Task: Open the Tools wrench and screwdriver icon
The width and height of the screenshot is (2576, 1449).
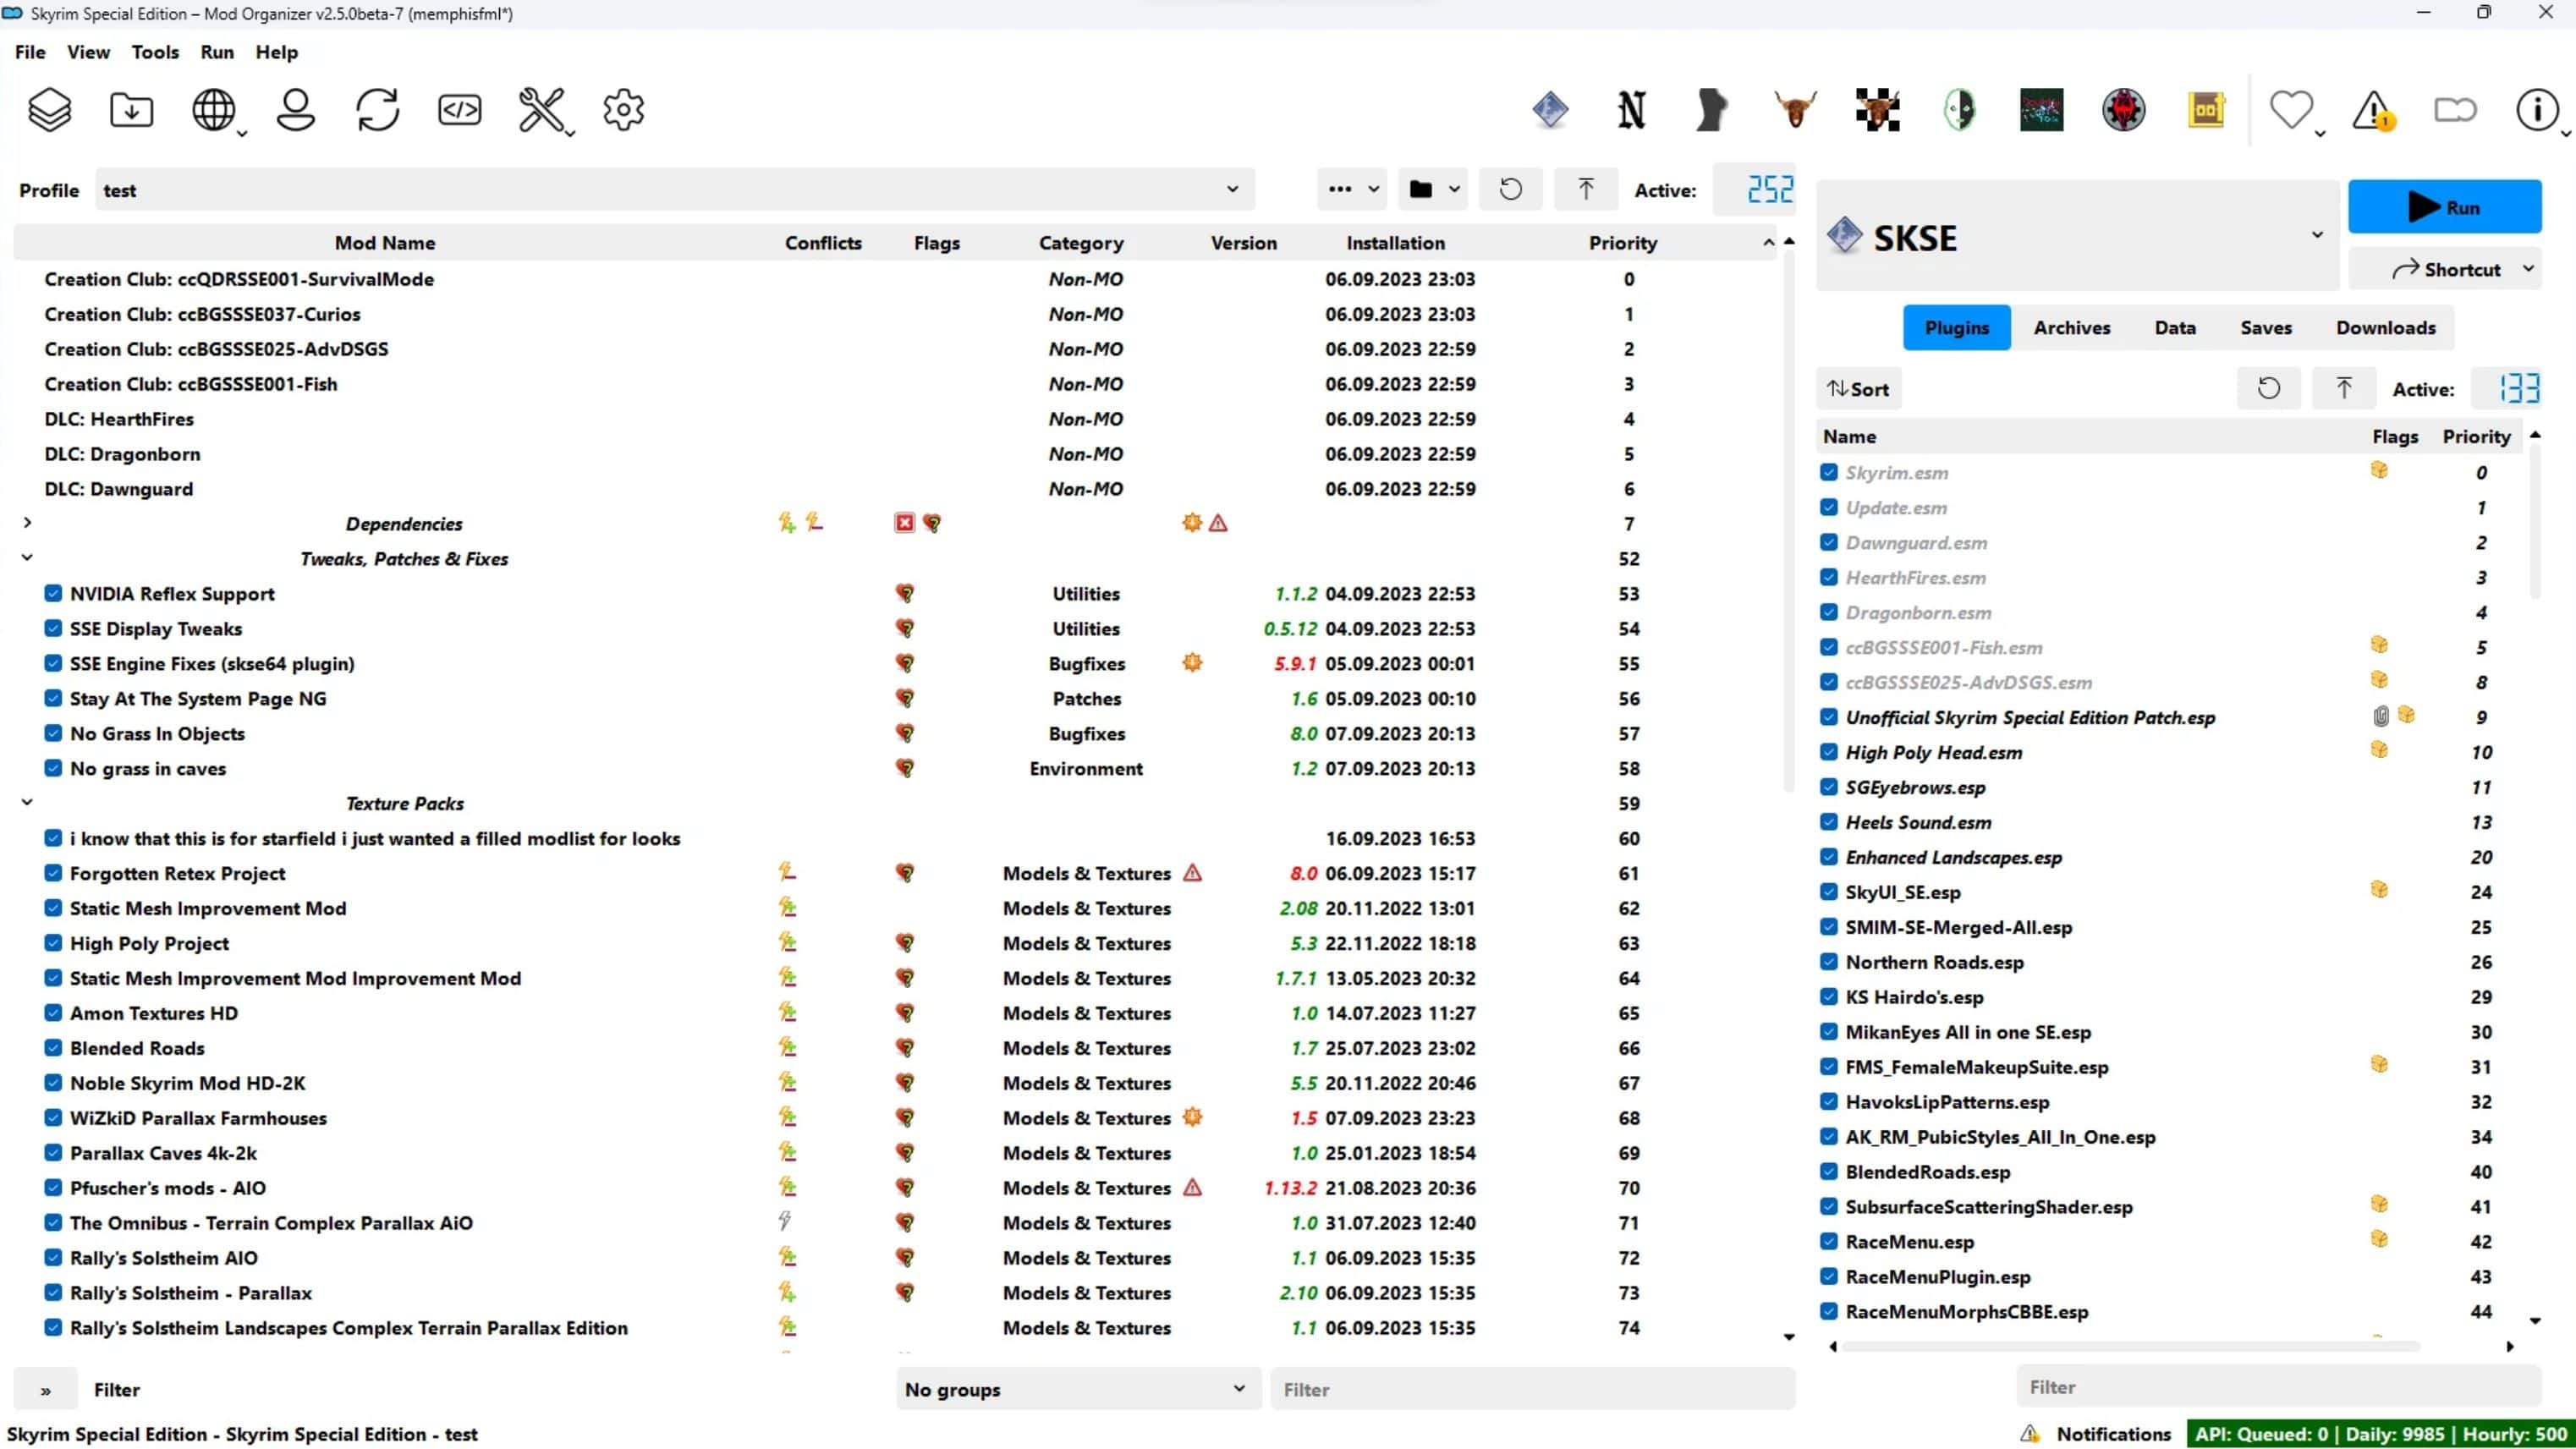Action: tap(541, 110)
